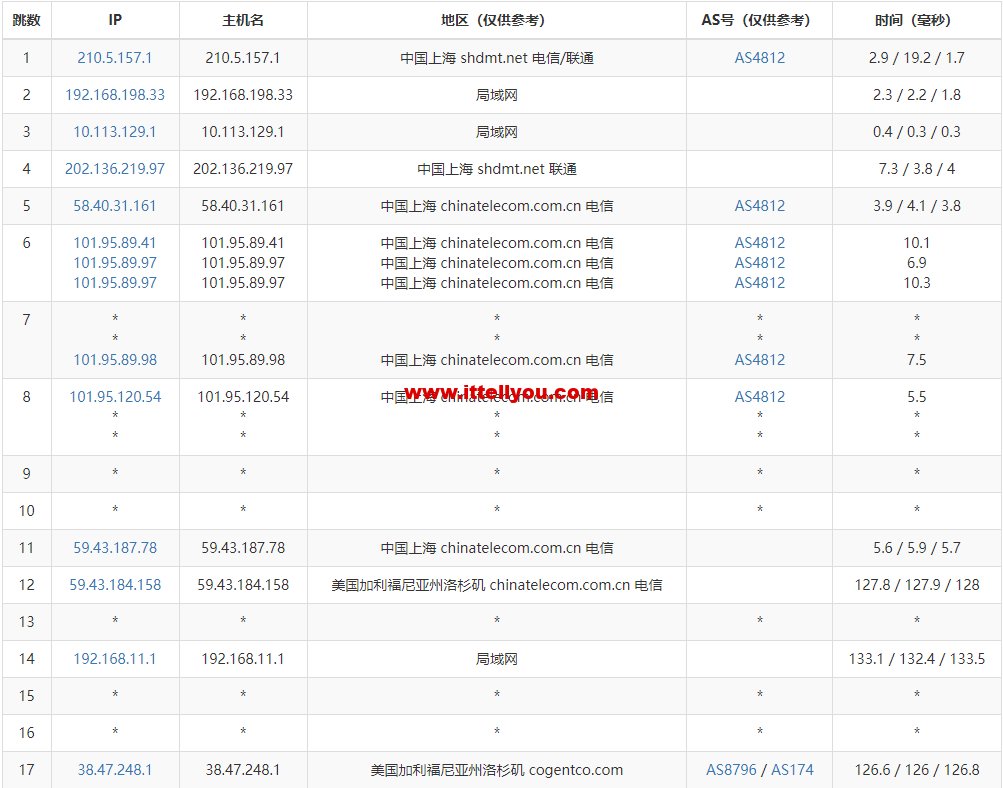
Task: Click AS4812 link on the 101.95.120.54 line
Action: pyautogui.click(x=759, y=397)
